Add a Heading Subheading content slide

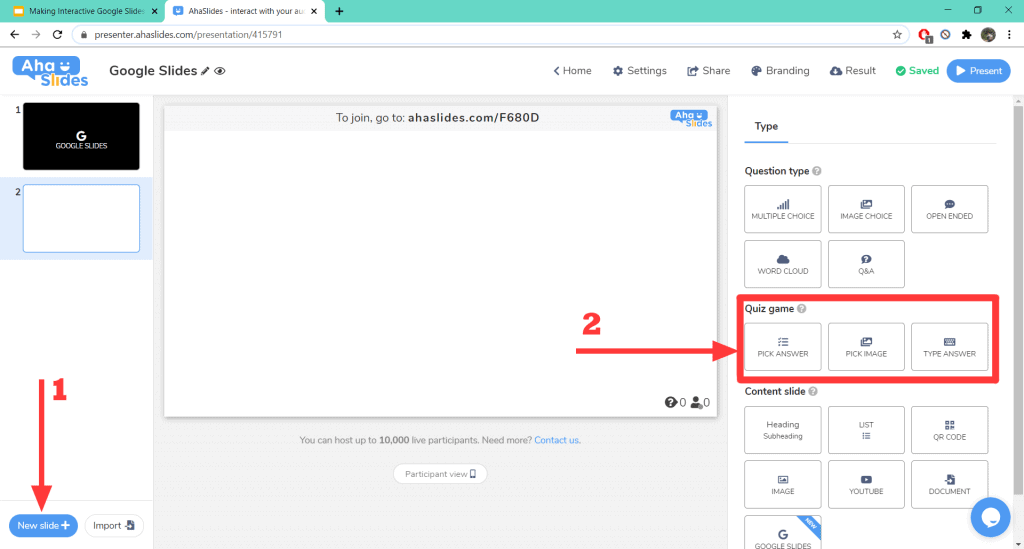[782, 430]
